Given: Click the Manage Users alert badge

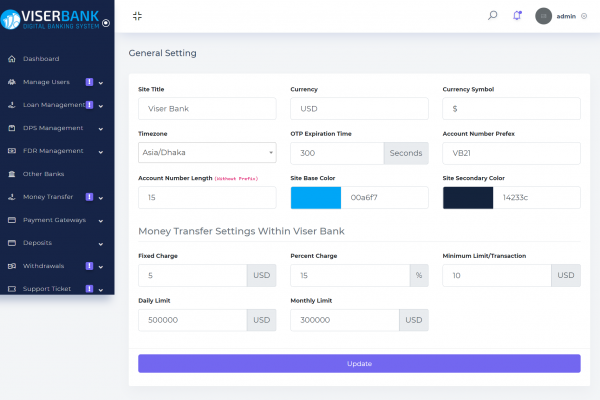Looking at the screenshot, I should pos(89,82).
